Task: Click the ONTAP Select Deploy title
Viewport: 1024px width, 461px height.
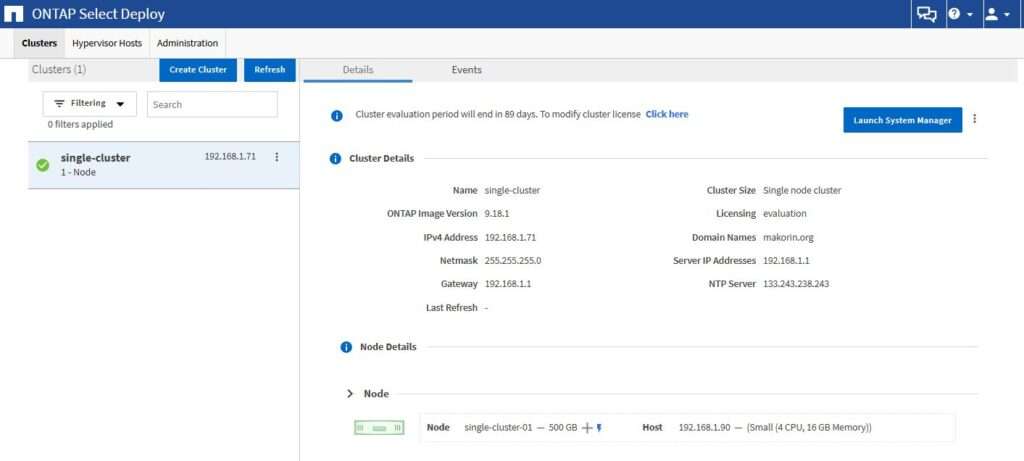Action: [99, 14]
